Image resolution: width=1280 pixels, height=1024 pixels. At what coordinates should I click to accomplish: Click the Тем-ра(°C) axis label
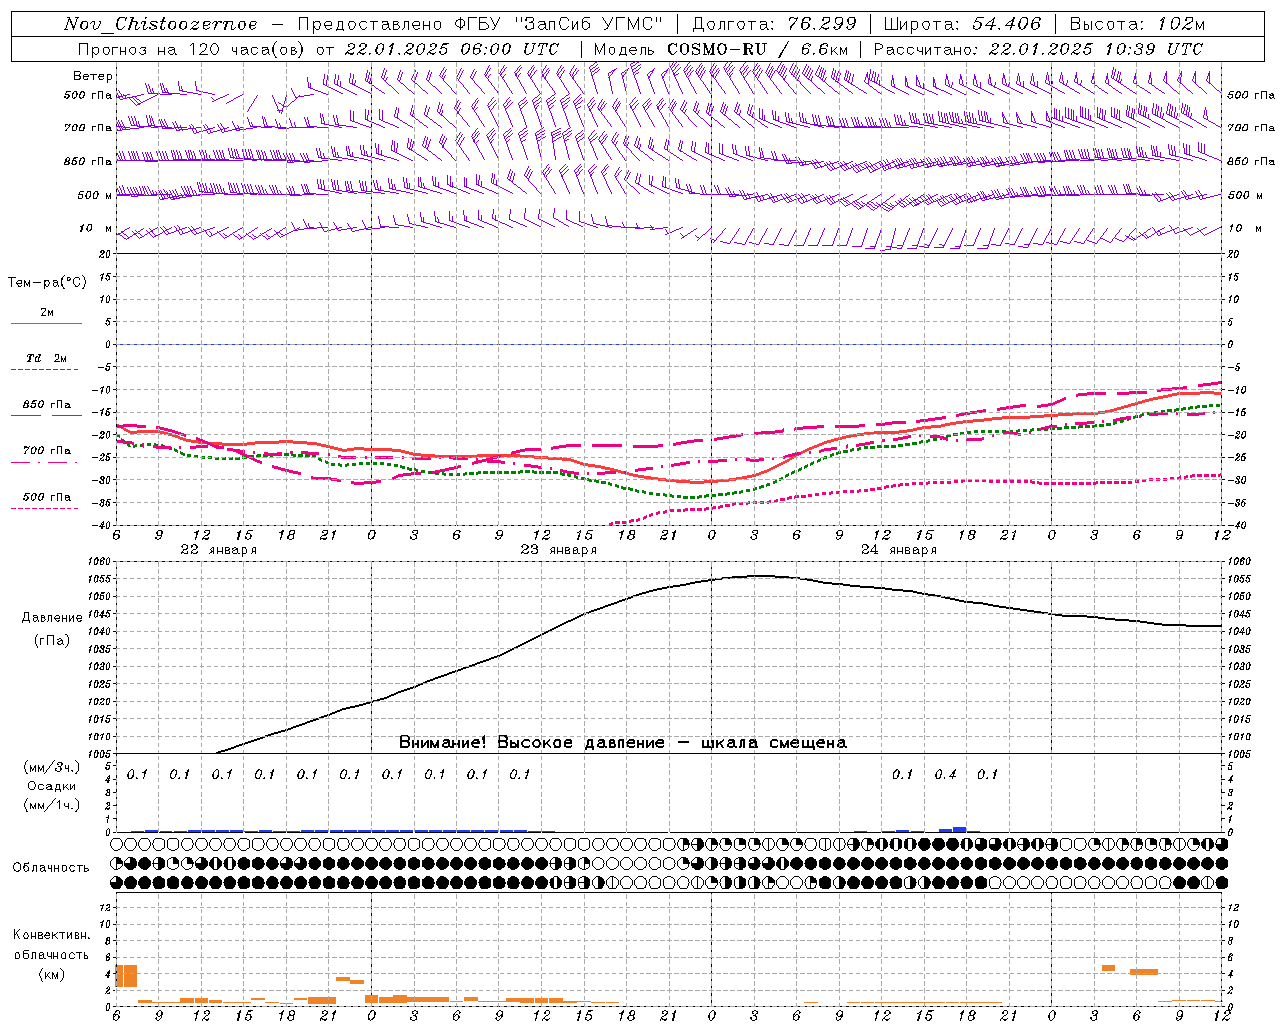[47, 283]
